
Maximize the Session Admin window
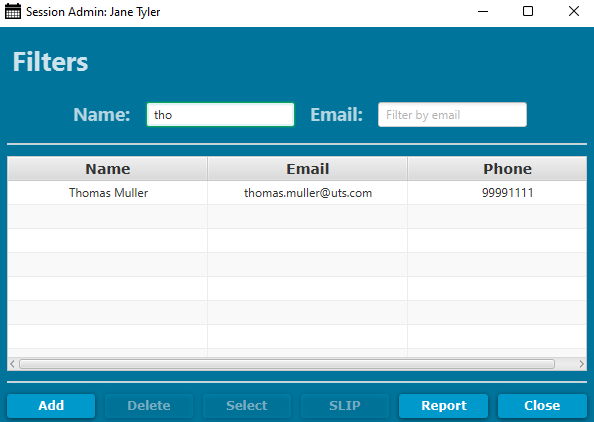point(528,11)
